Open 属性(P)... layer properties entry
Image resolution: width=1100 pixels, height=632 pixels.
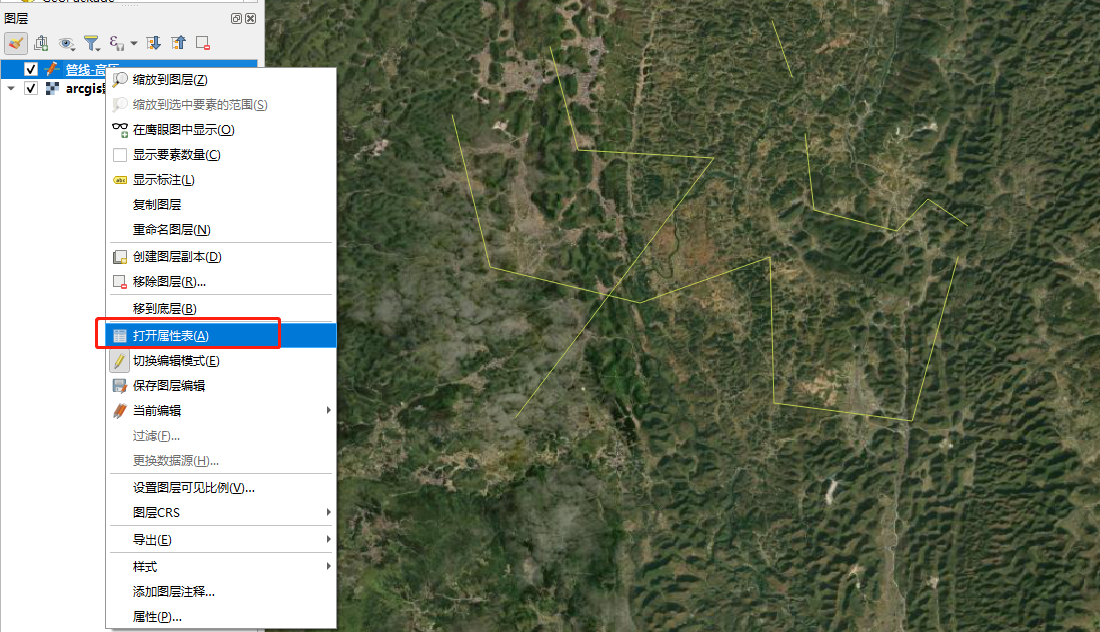click(x=221, y=617)
